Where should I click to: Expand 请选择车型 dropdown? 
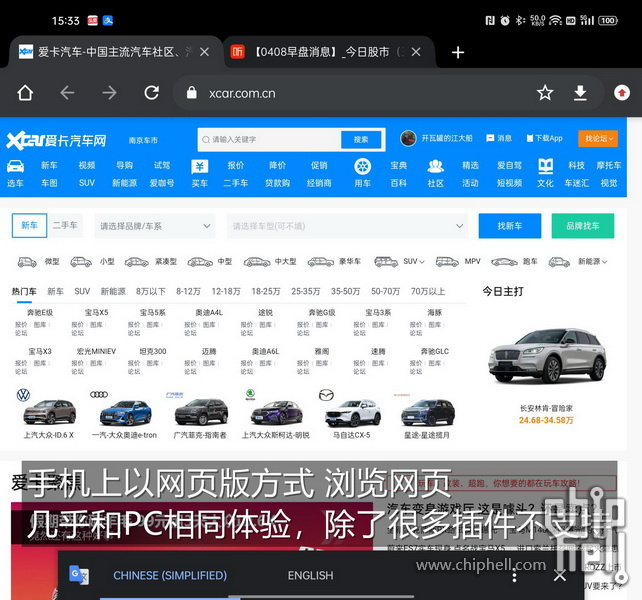tap(348, 226)
